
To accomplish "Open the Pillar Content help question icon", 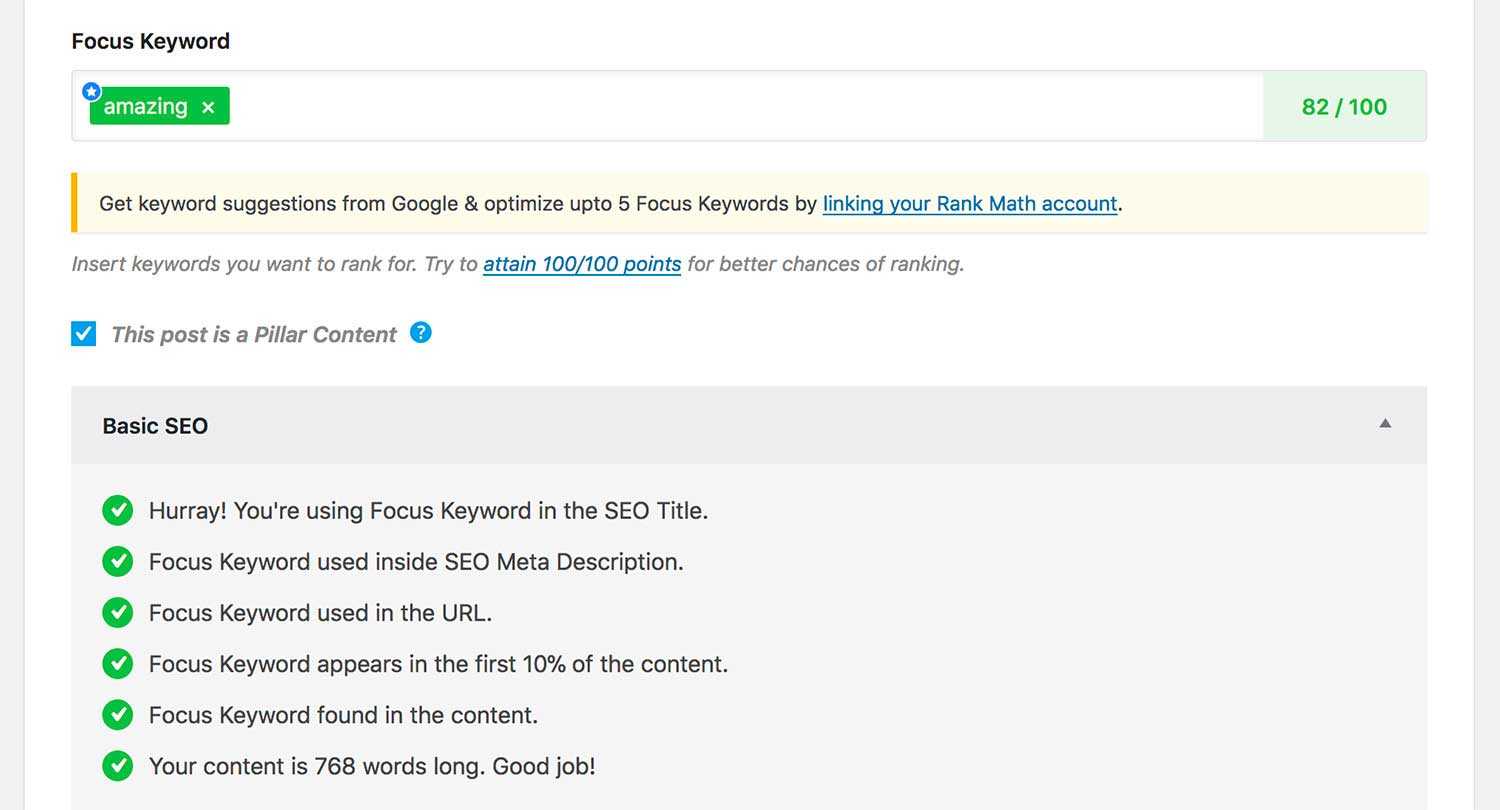I will pos(421,332).
